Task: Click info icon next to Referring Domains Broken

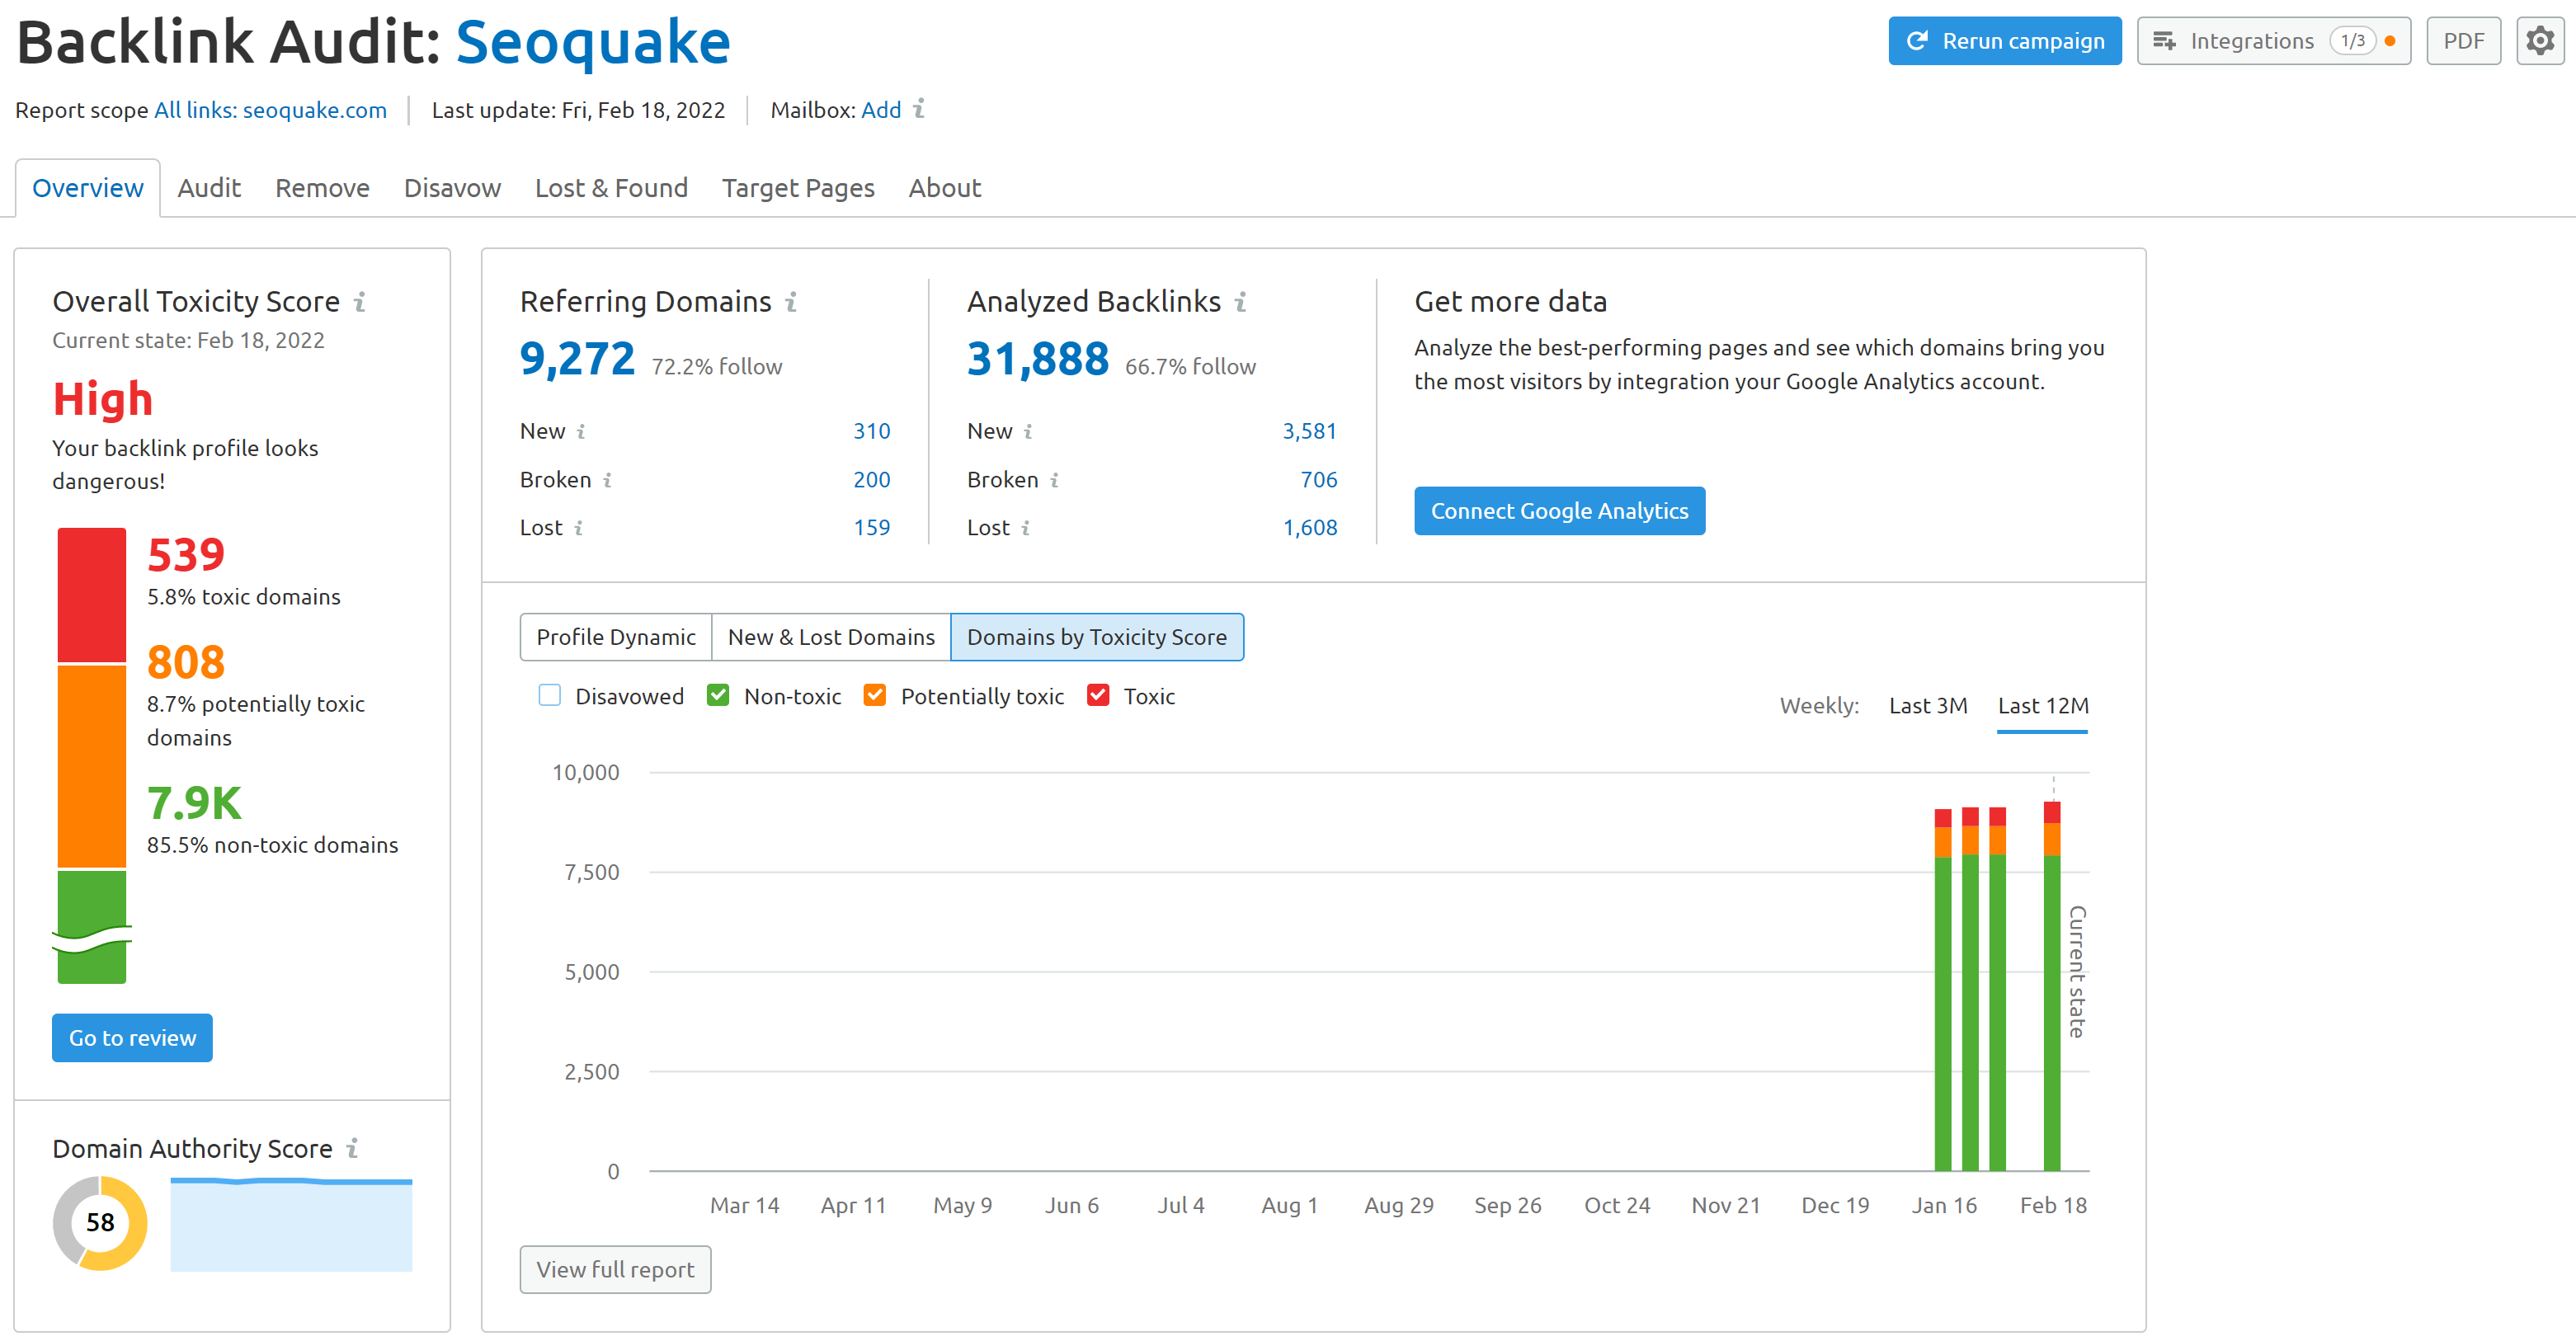Action: point(607,480)
